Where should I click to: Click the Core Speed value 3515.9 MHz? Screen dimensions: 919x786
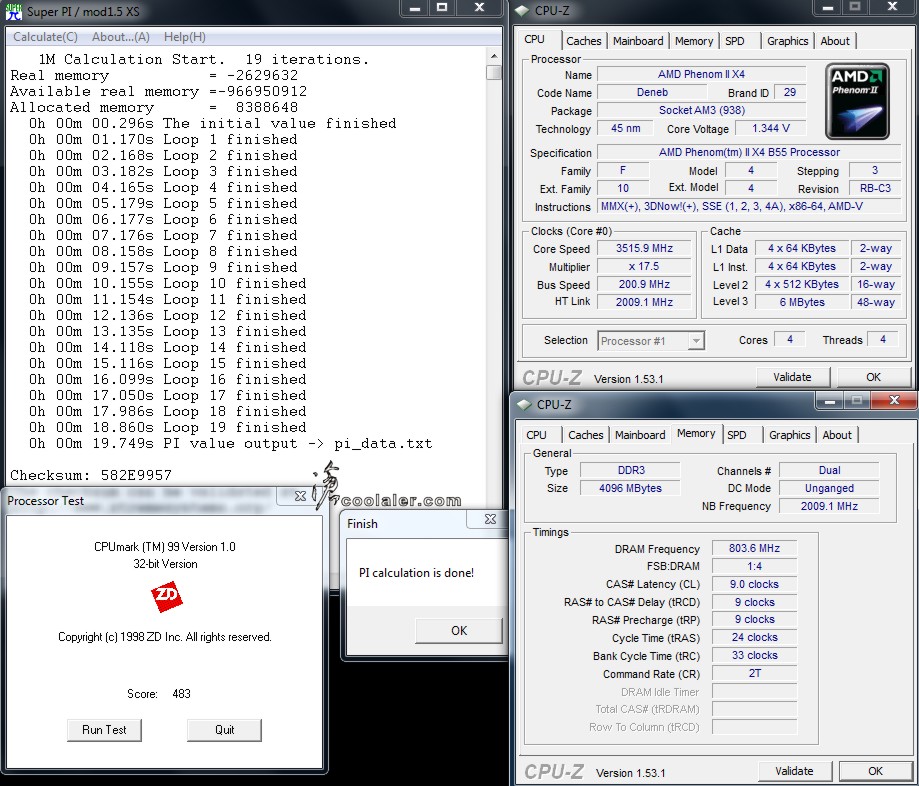click(644, 248)
